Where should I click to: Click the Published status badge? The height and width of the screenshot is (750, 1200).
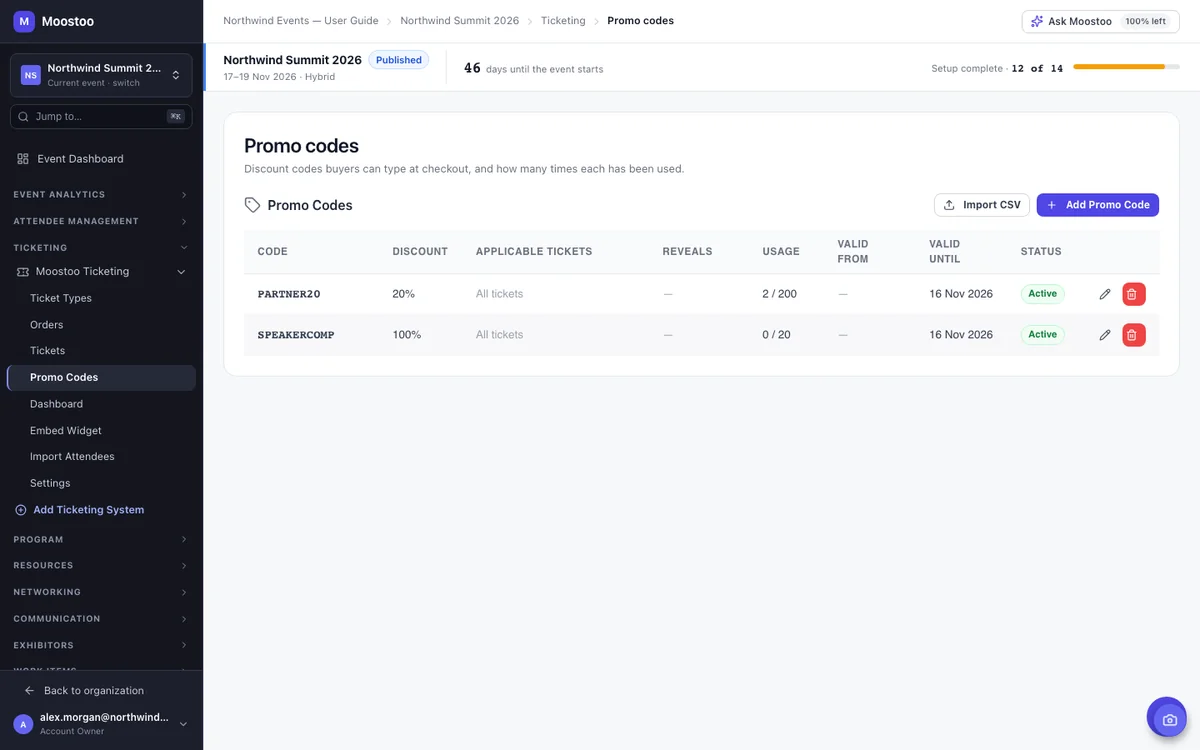tap(399, 60)
